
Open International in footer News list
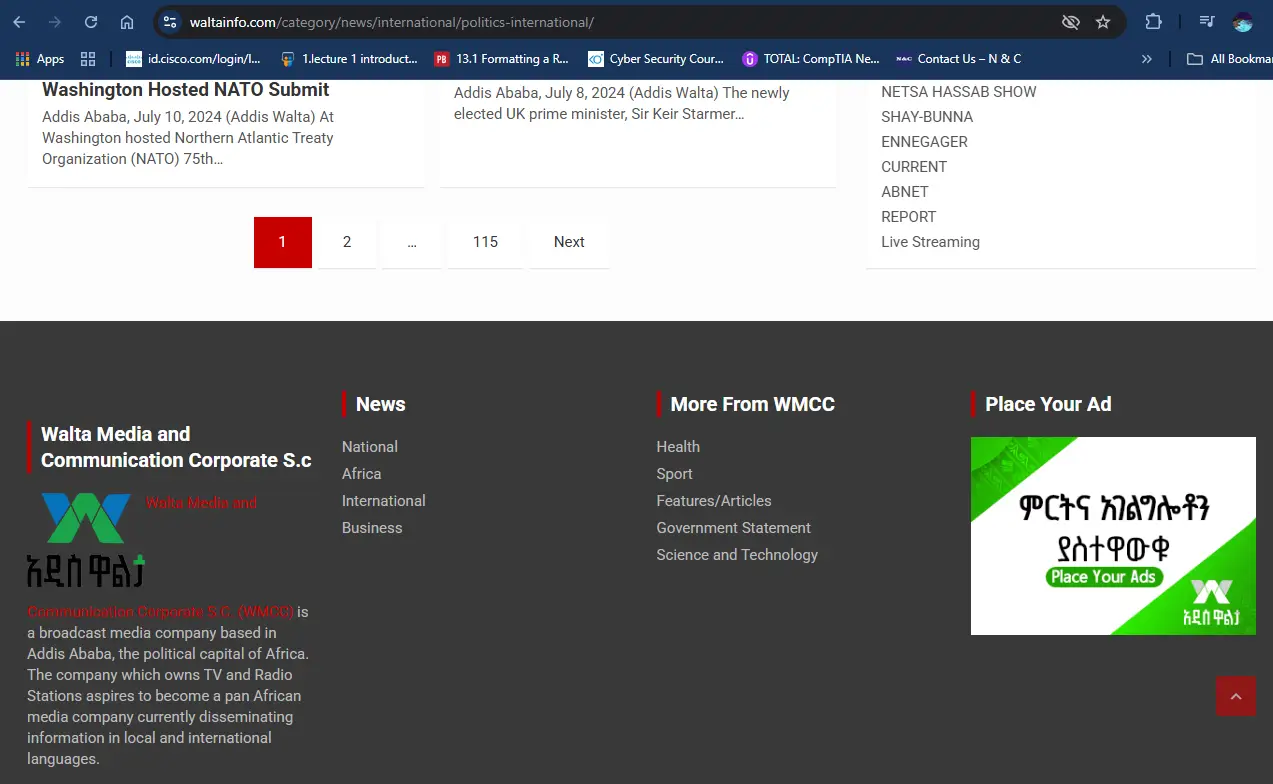click(384, 501)
